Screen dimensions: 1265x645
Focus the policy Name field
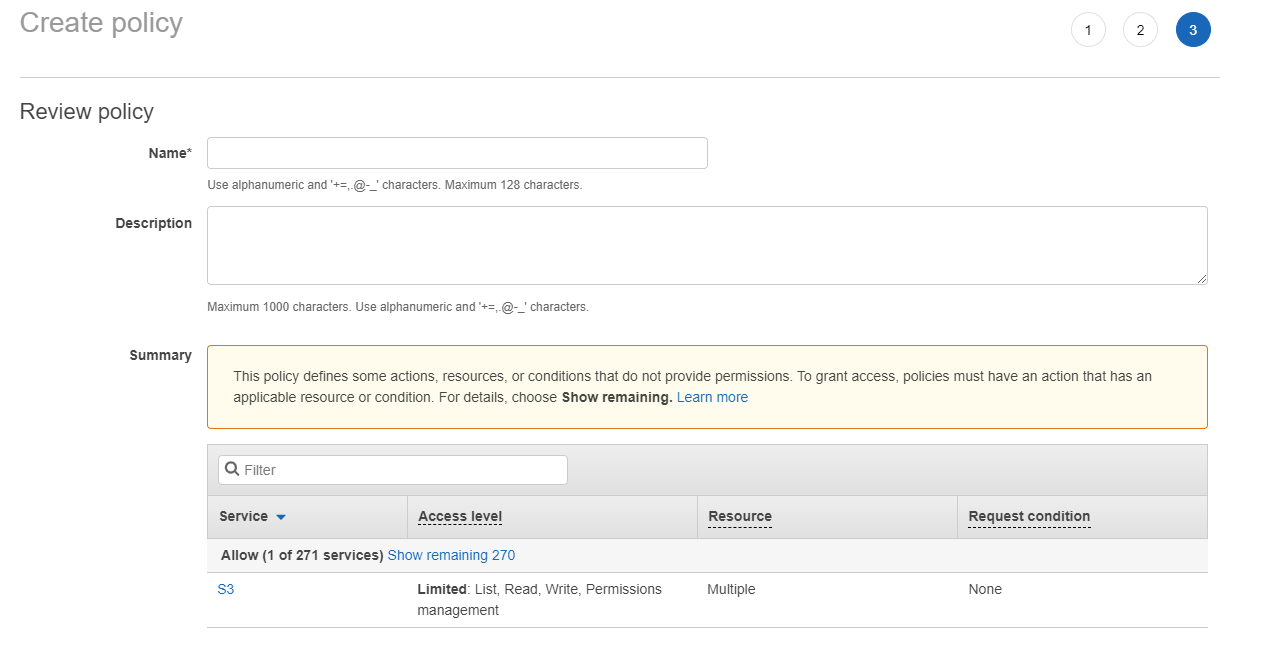point(457,153)
